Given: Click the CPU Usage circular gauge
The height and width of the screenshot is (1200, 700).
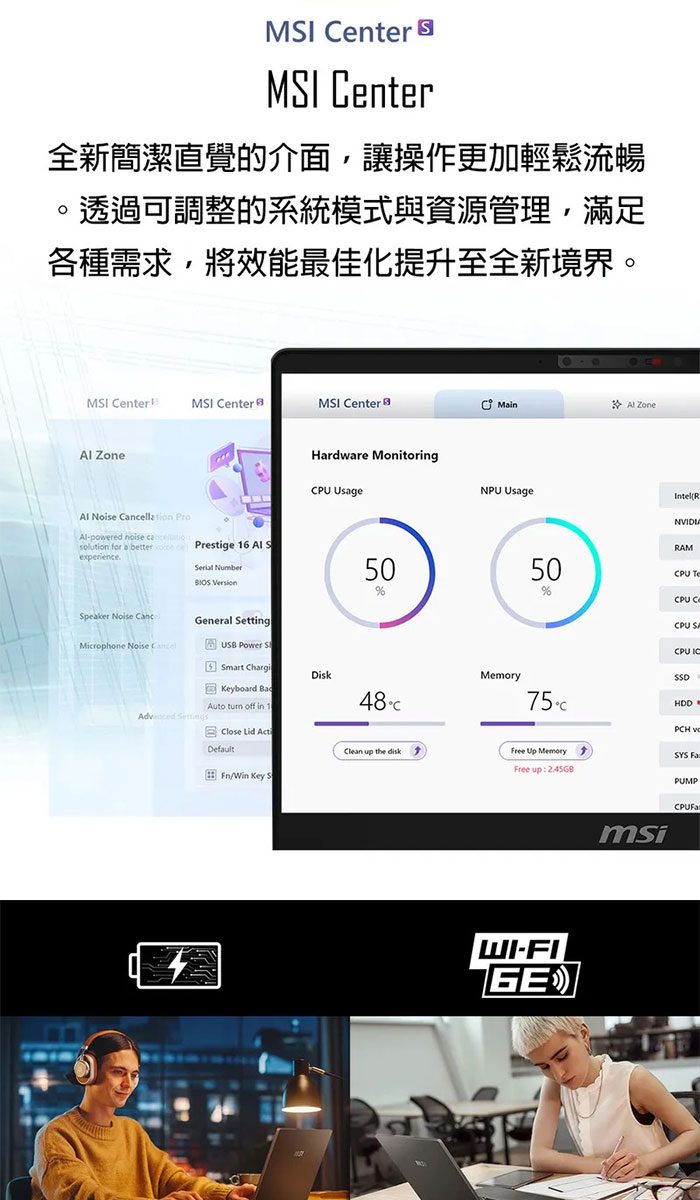Looking at the screenshot, I should coord(379,572).
